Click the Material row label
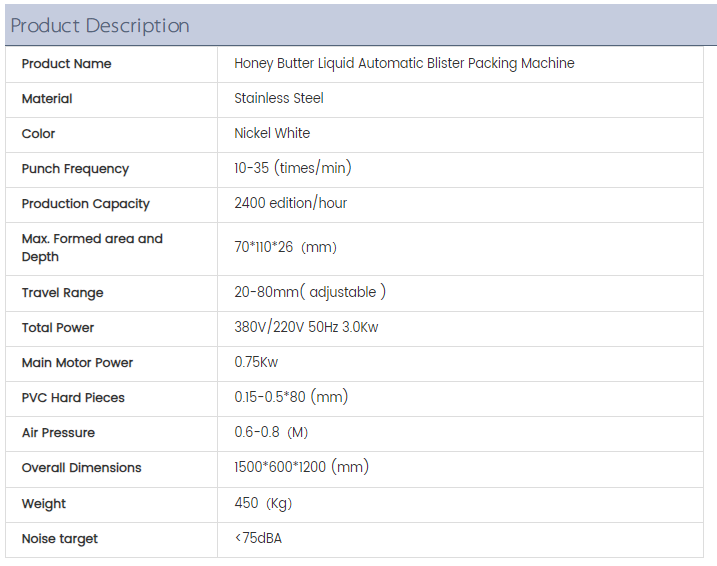Image resolution: width=717 pixels, height=566 pixels. pos(47,99)
